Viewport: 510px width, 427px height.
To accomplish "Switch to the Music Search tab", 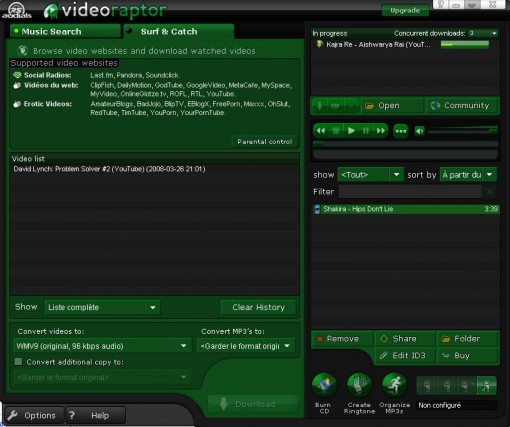I will pos(65,31).
